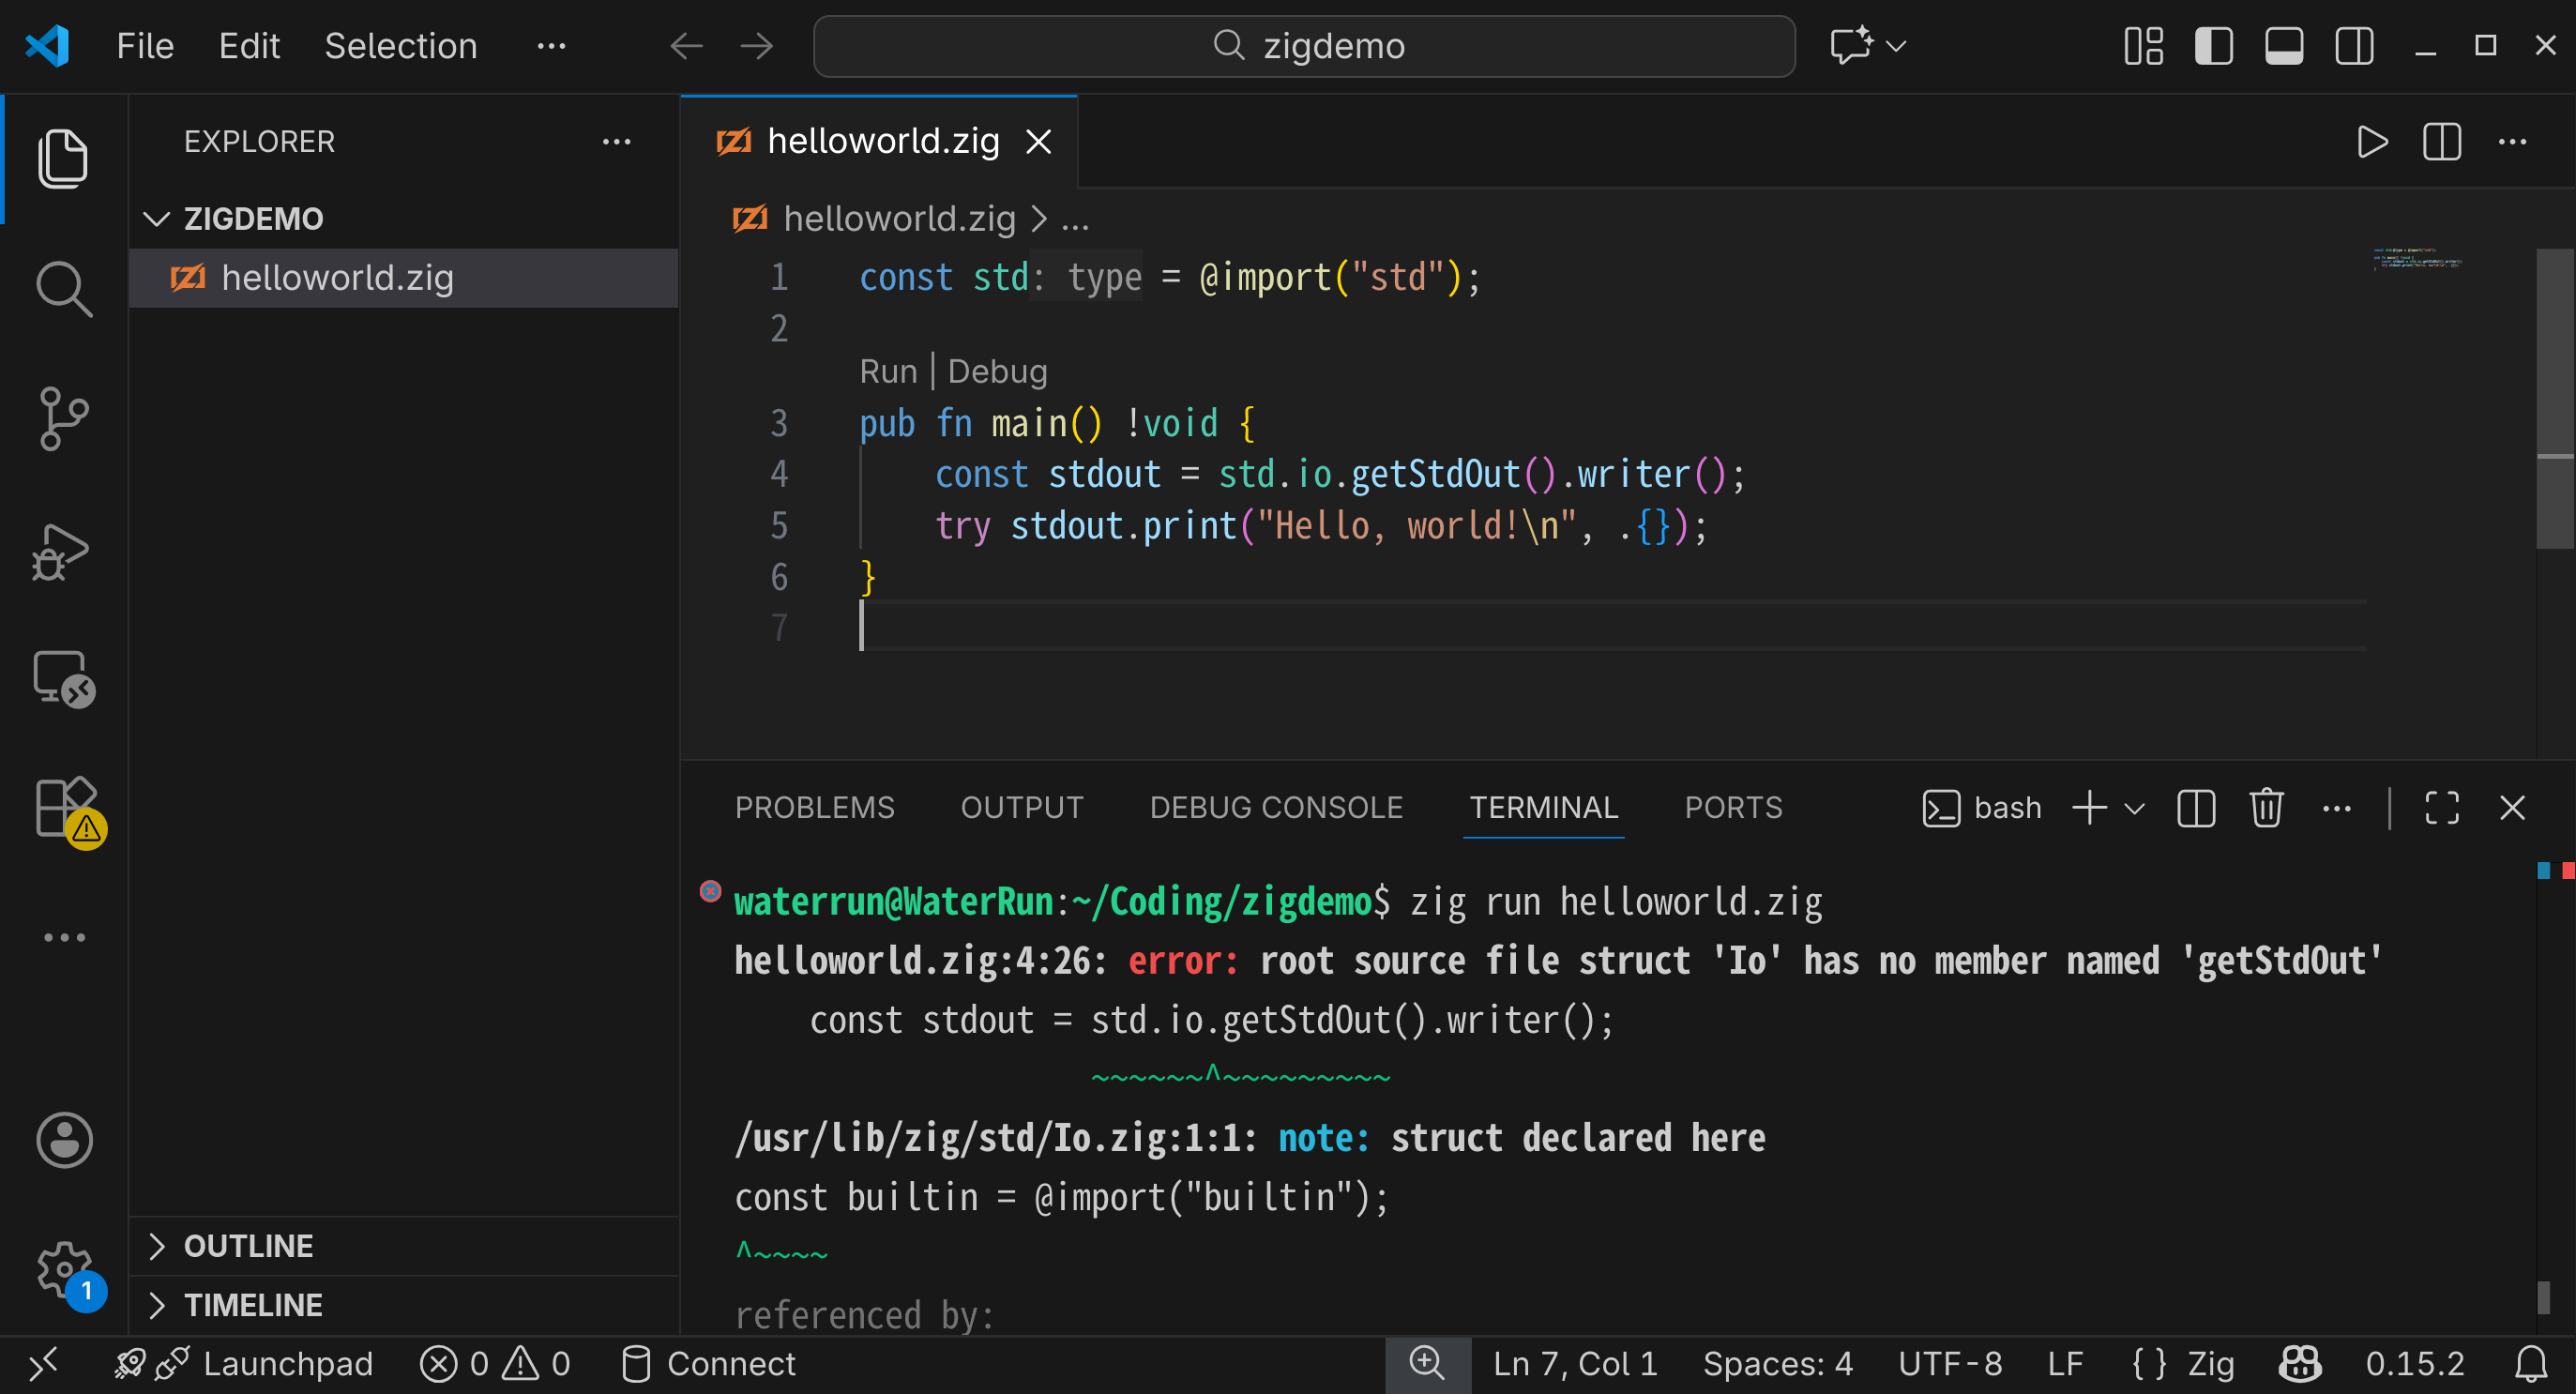The width and height of the screenshot is (2576, 1394).
Task: Click the Run file play icon
Action: 2371,142
